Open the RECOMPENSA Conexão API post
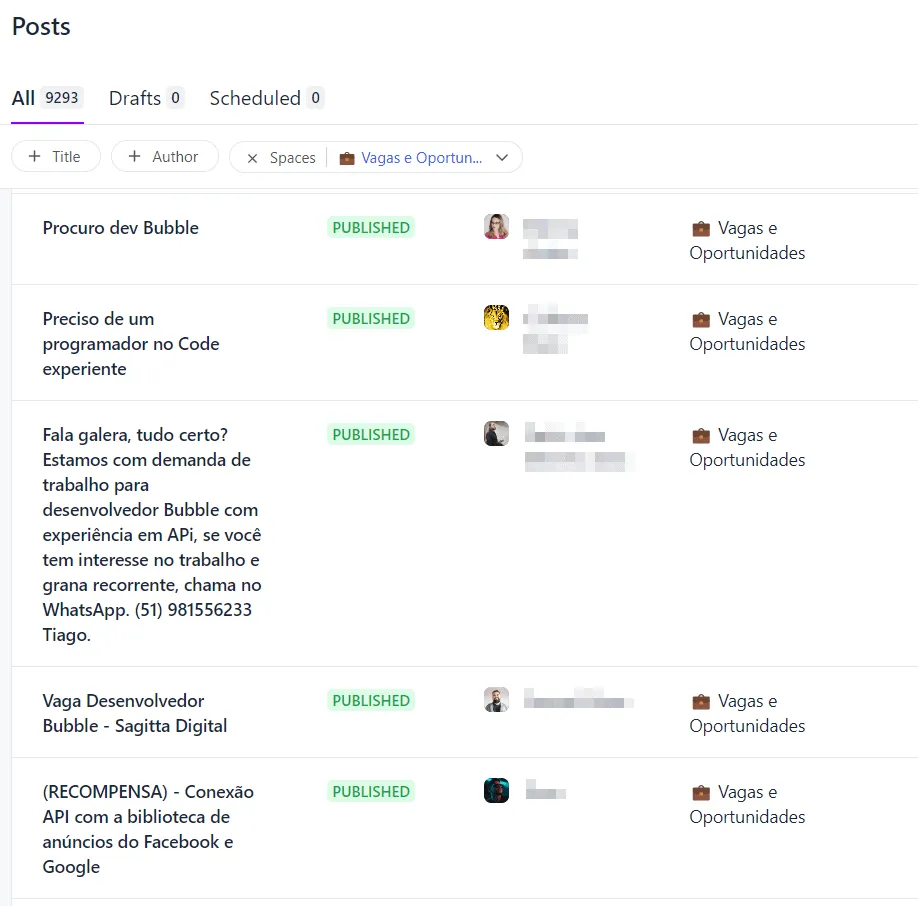 click(x=148, y=829)
